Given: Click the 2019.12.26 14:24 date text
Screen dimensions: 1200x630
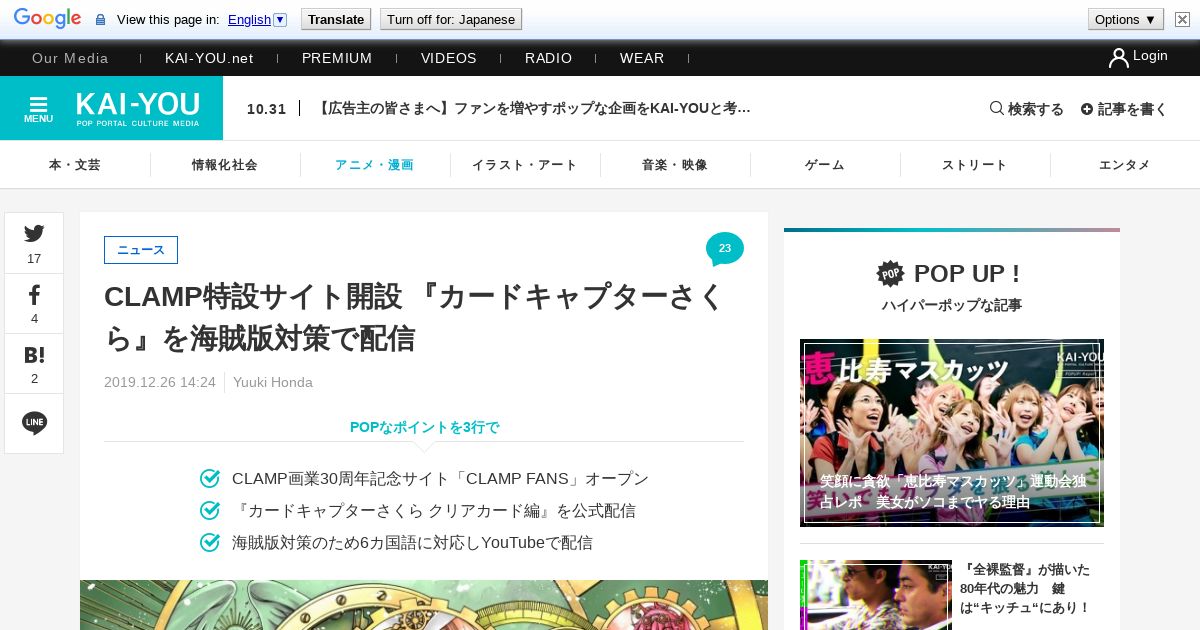Looking at the screenshot, I should coord(160,382).
